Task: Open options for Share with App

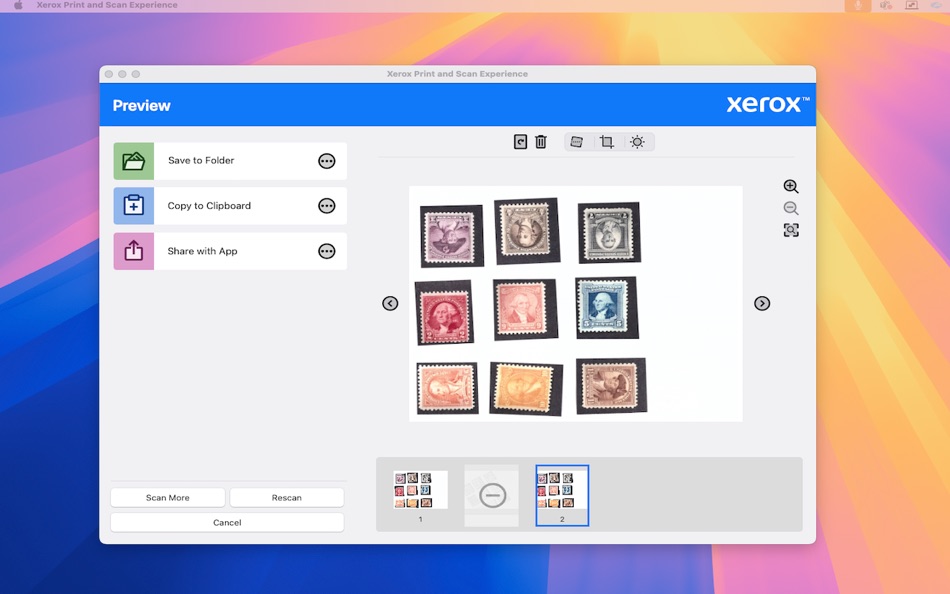Action: coord(327,251)
